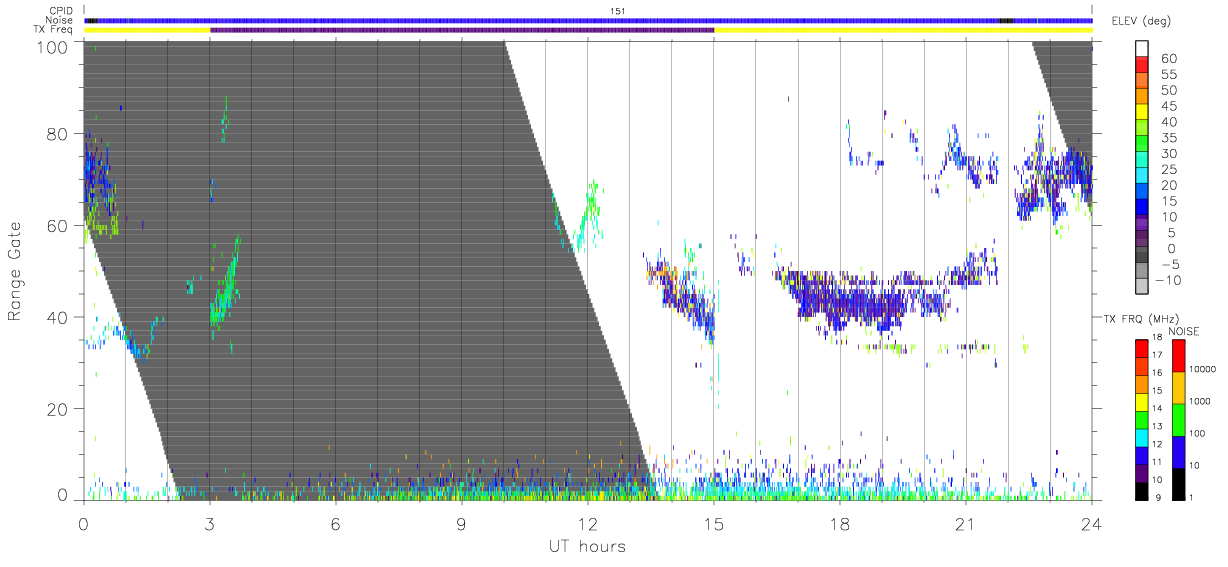Screen dimensions: 1228x567
Task: Select the red 55-60 degree elevation swatch
Action: (1144, 66)
